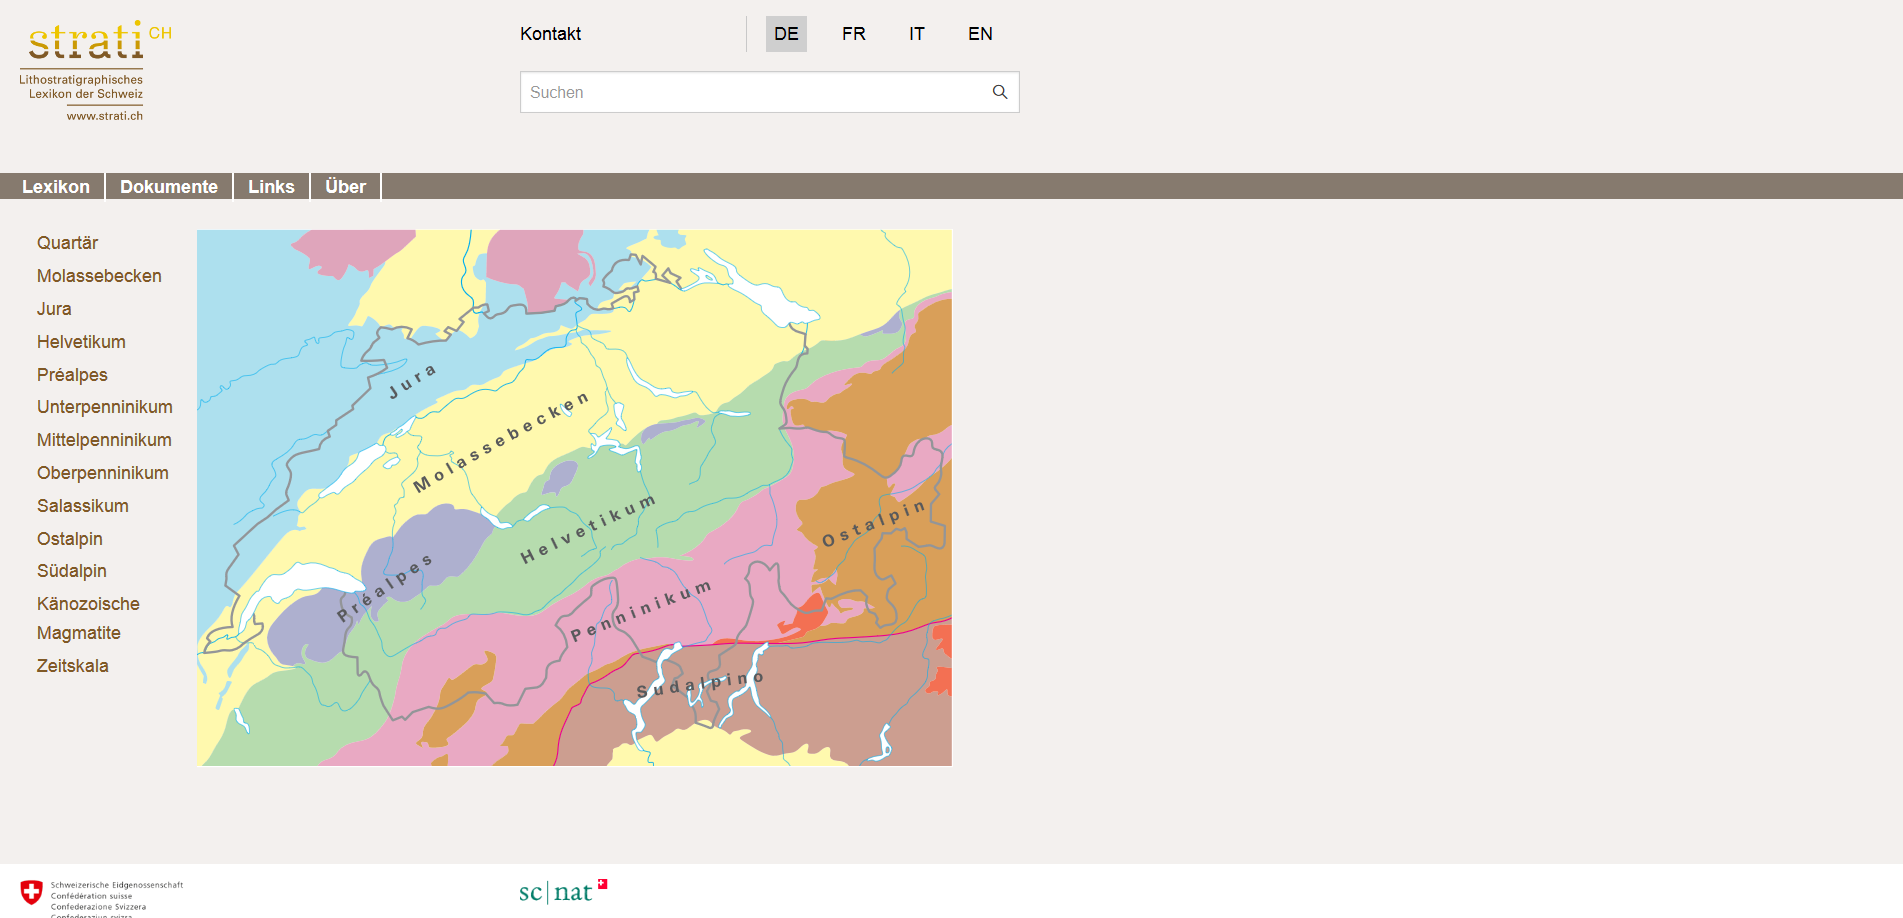Go to the Quartär section
The height and width of the screenshot is (918, 1903).
[67, 243]
